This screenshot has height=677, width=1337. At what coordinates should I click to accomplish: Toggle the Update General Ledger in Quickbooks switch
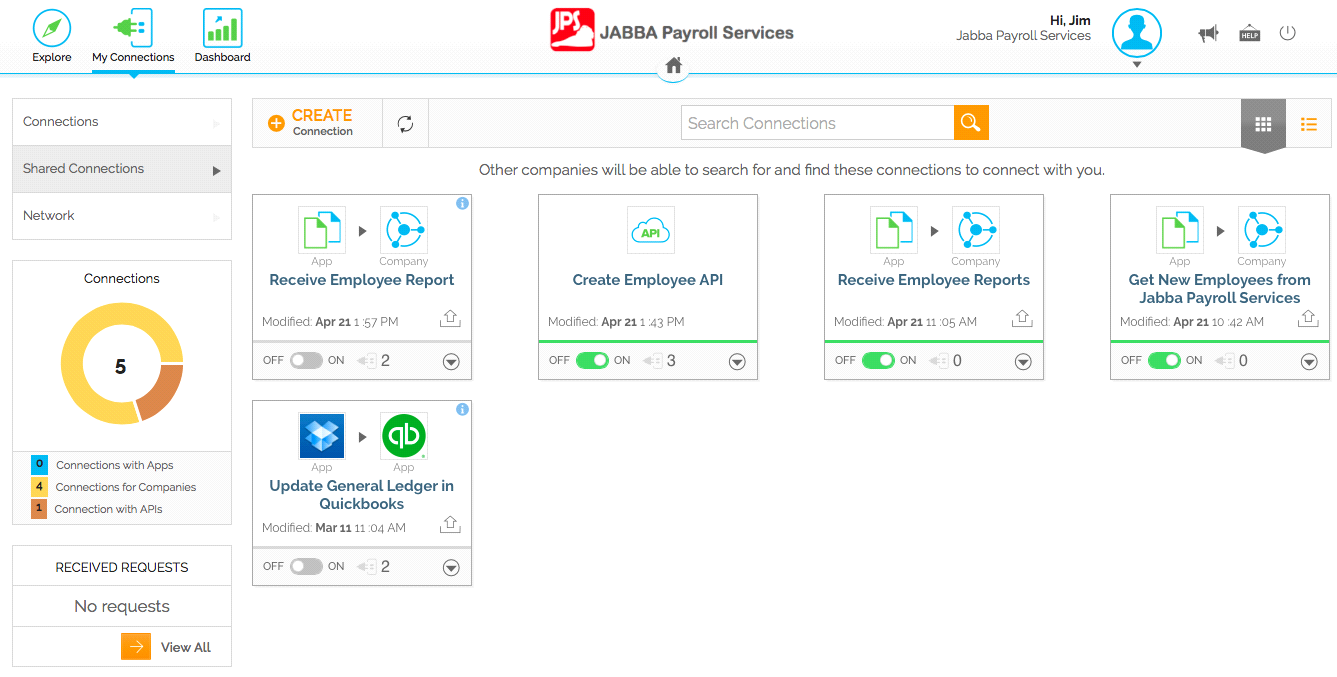pos(306,567)
